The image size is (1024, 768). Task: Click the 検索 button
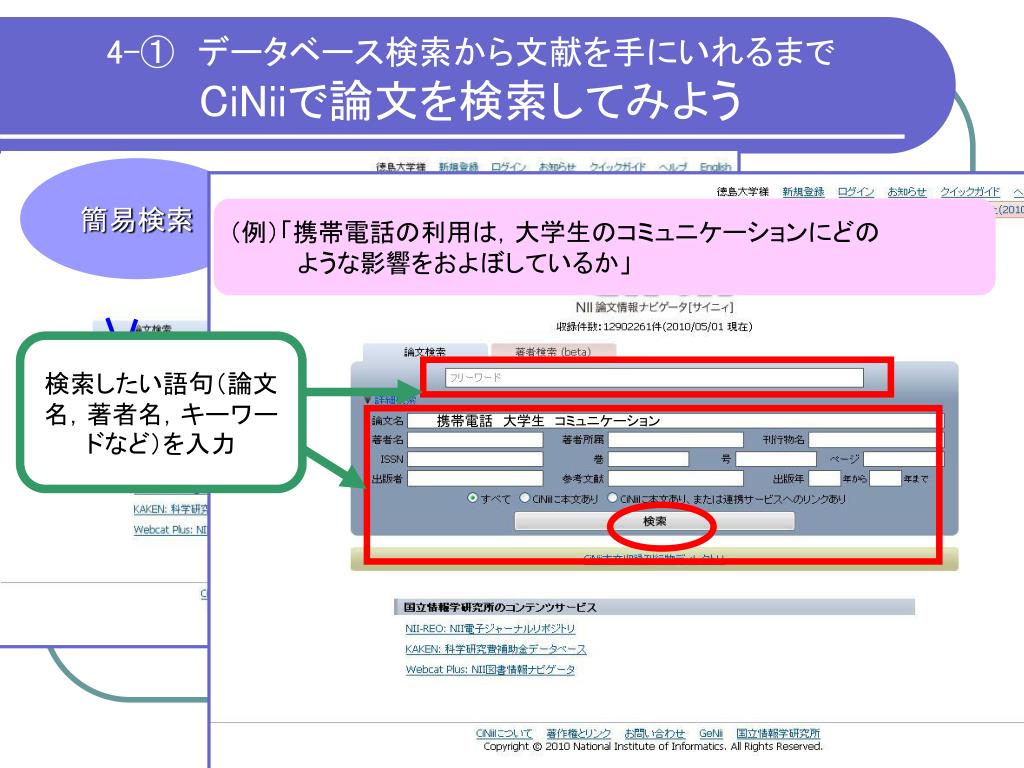pos(654,521)
